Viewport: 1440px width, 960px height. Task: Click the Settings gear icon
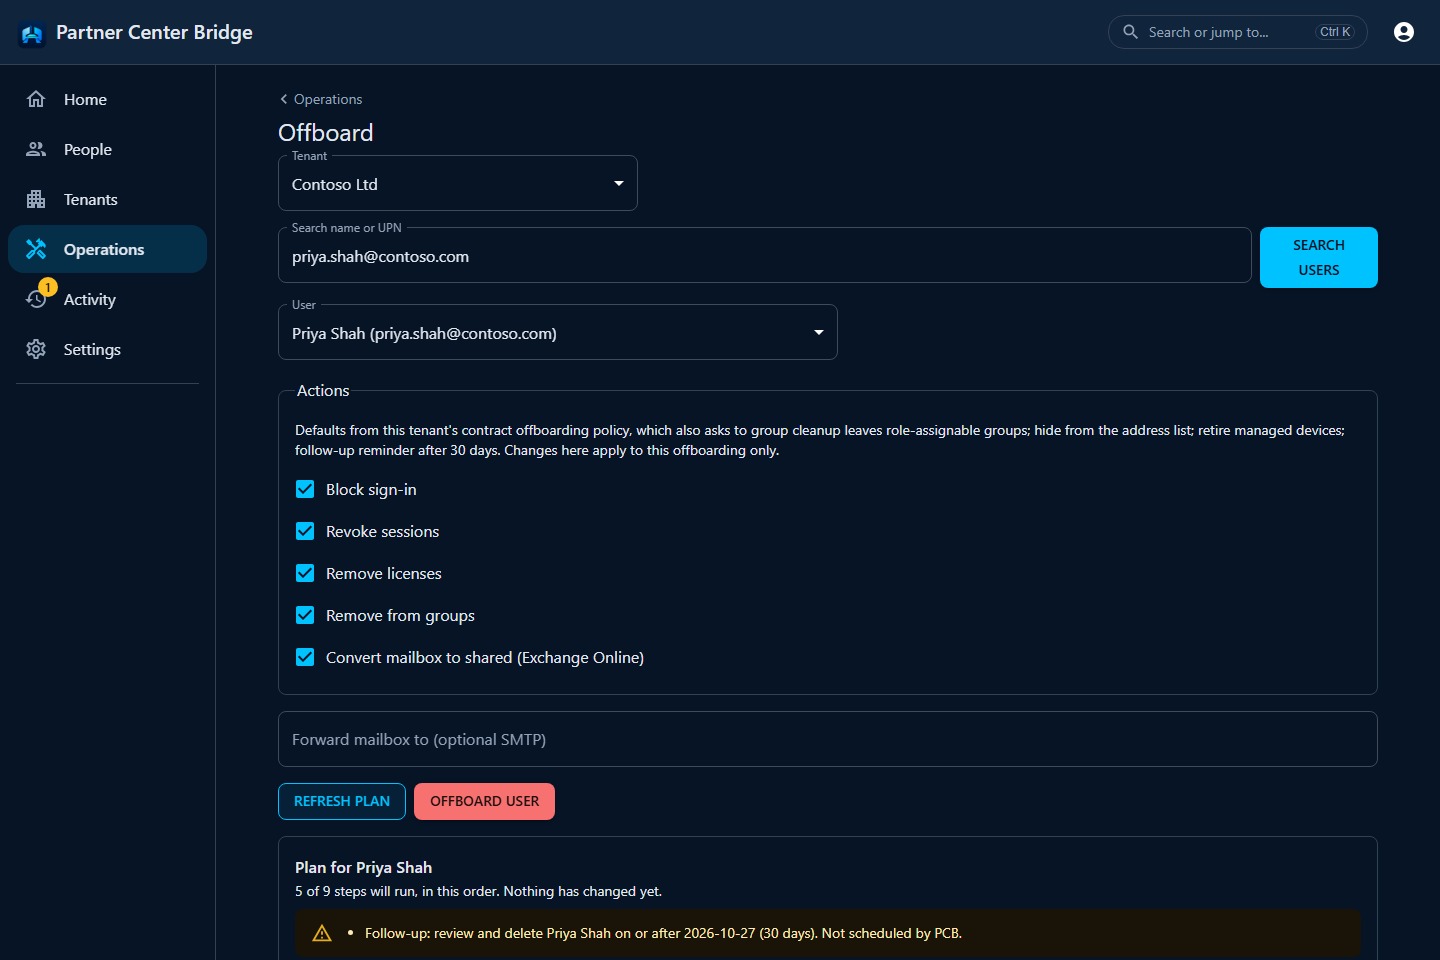36,349
